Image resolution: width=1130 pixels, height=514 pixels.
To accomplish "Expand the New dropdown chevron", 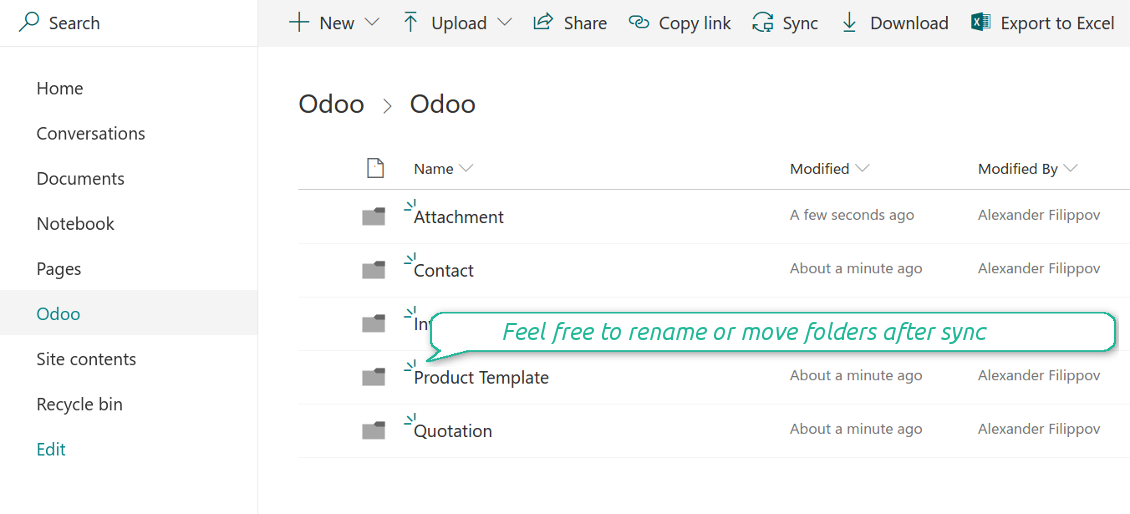I will (372, 22).
